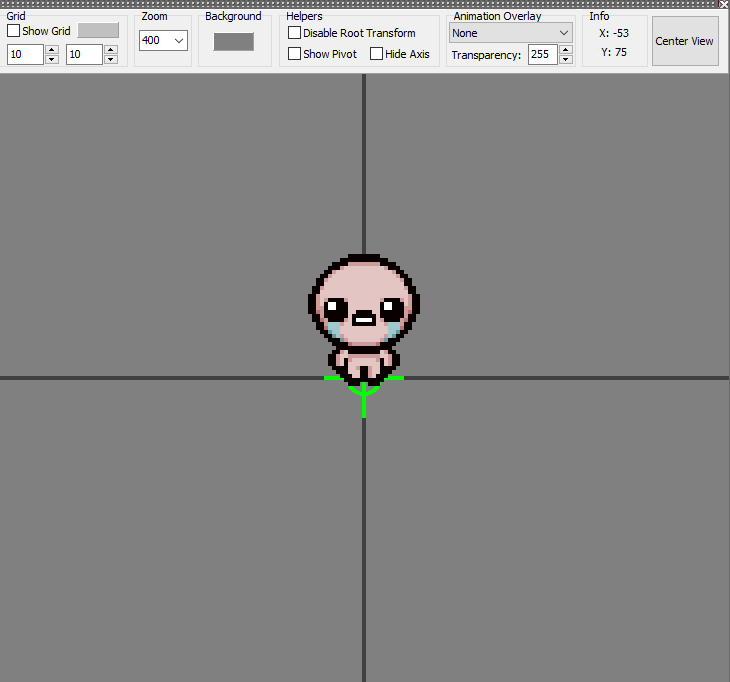Enable the Show Grid checkbox

[x=14, y=31]
